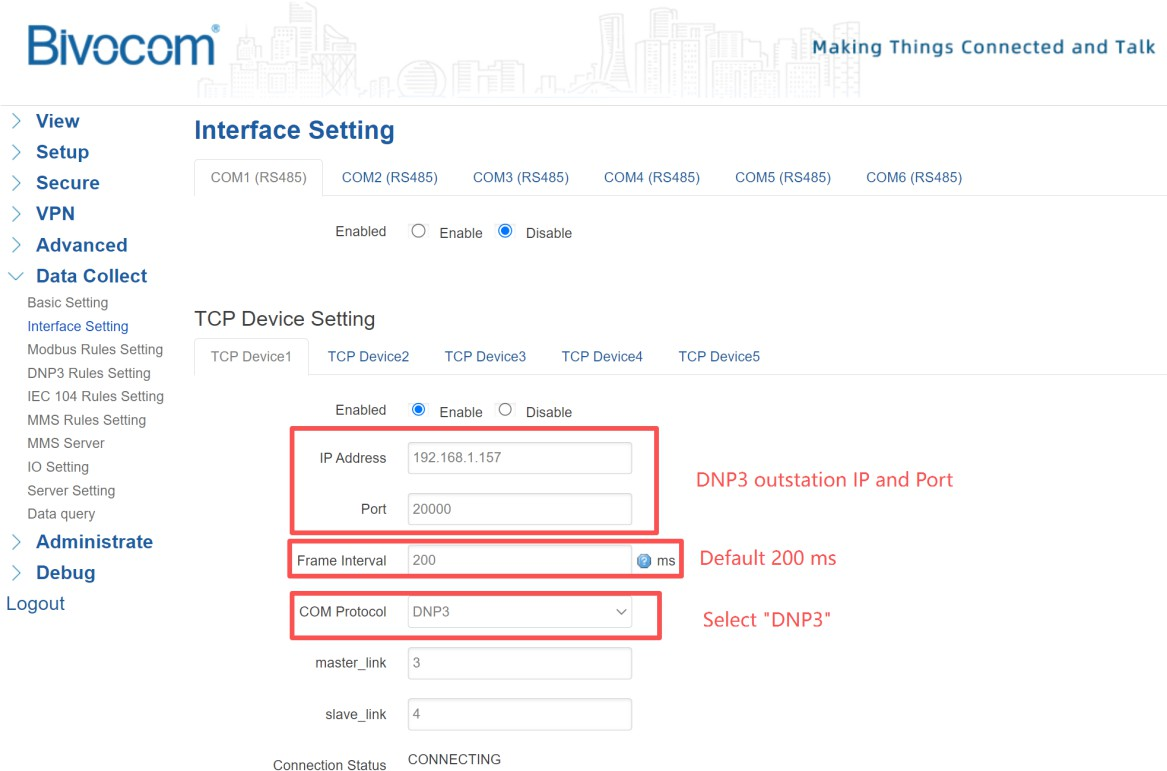This screenshot has width=1167, height=771.
Task: Click the Logout link
Action: pyautogui.click(x=35, y=604)
